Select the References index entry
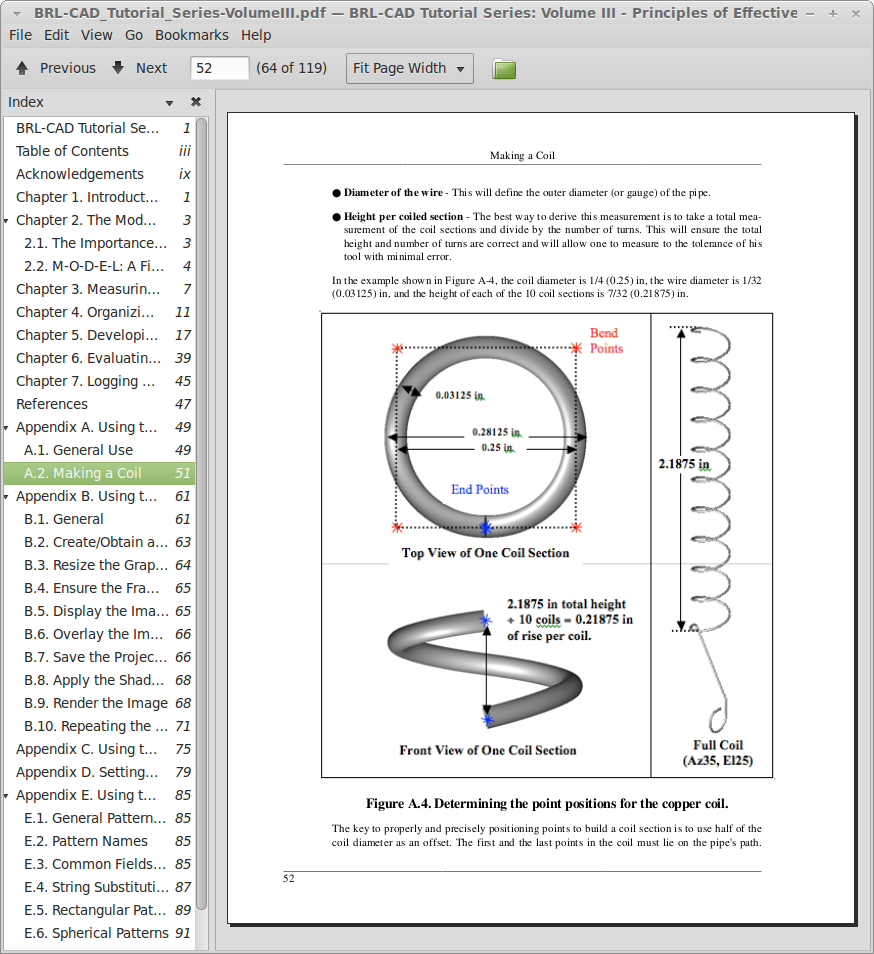This screenshot has width=874, height=954. pos(52,404)
